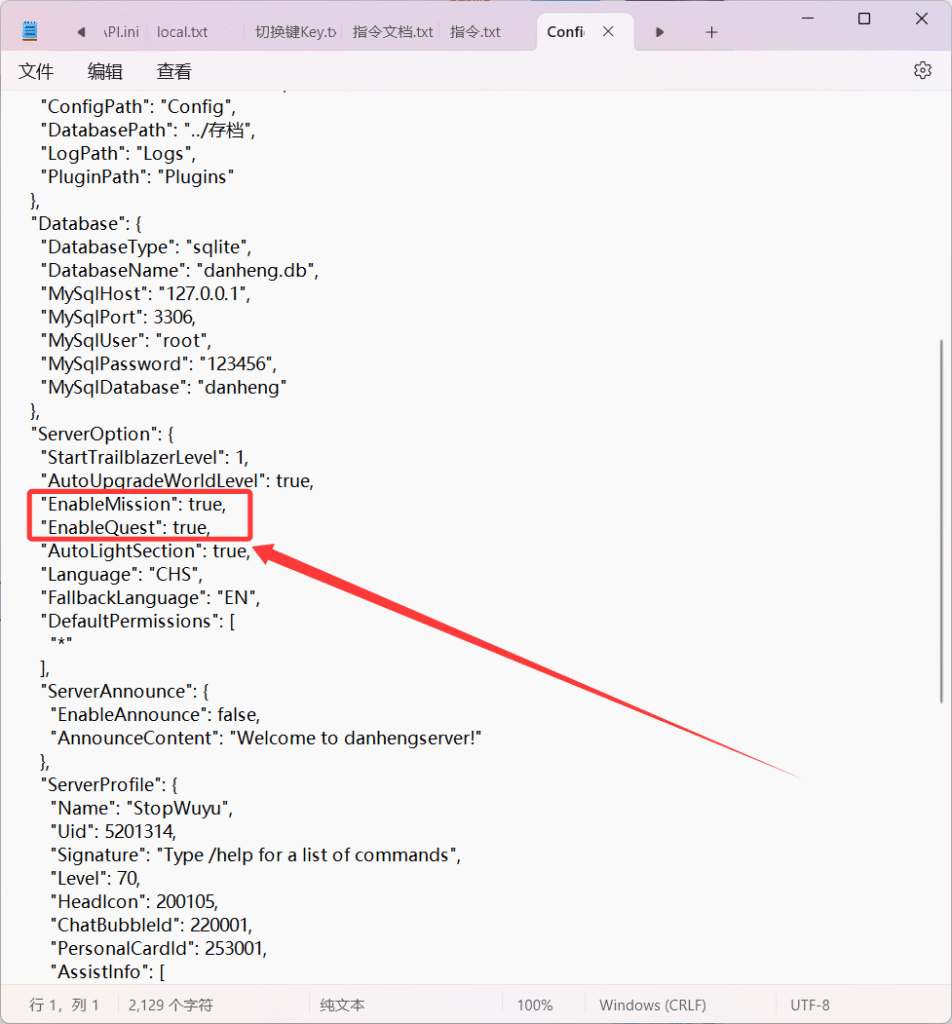Open the 指令文档.txt tab

pos(393,32)
